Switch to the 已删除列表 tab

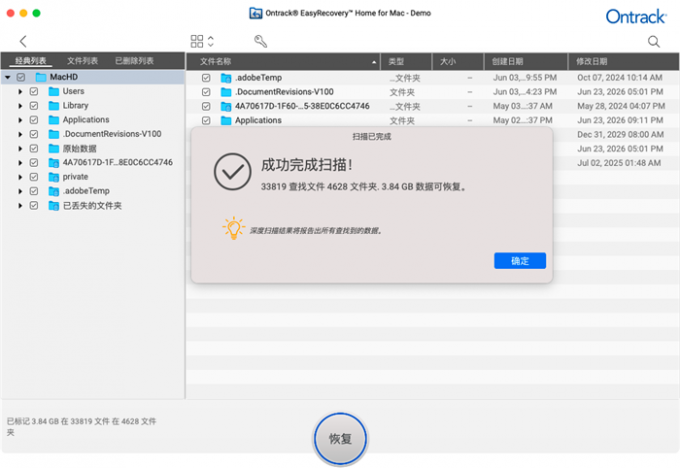(134, 61)
